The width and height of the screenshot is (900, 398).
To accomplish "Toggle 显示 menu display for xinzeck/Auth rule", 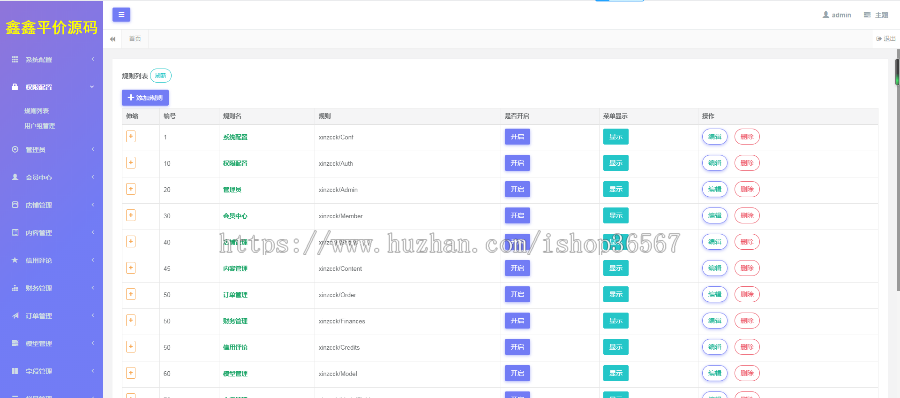I will 615,163.
